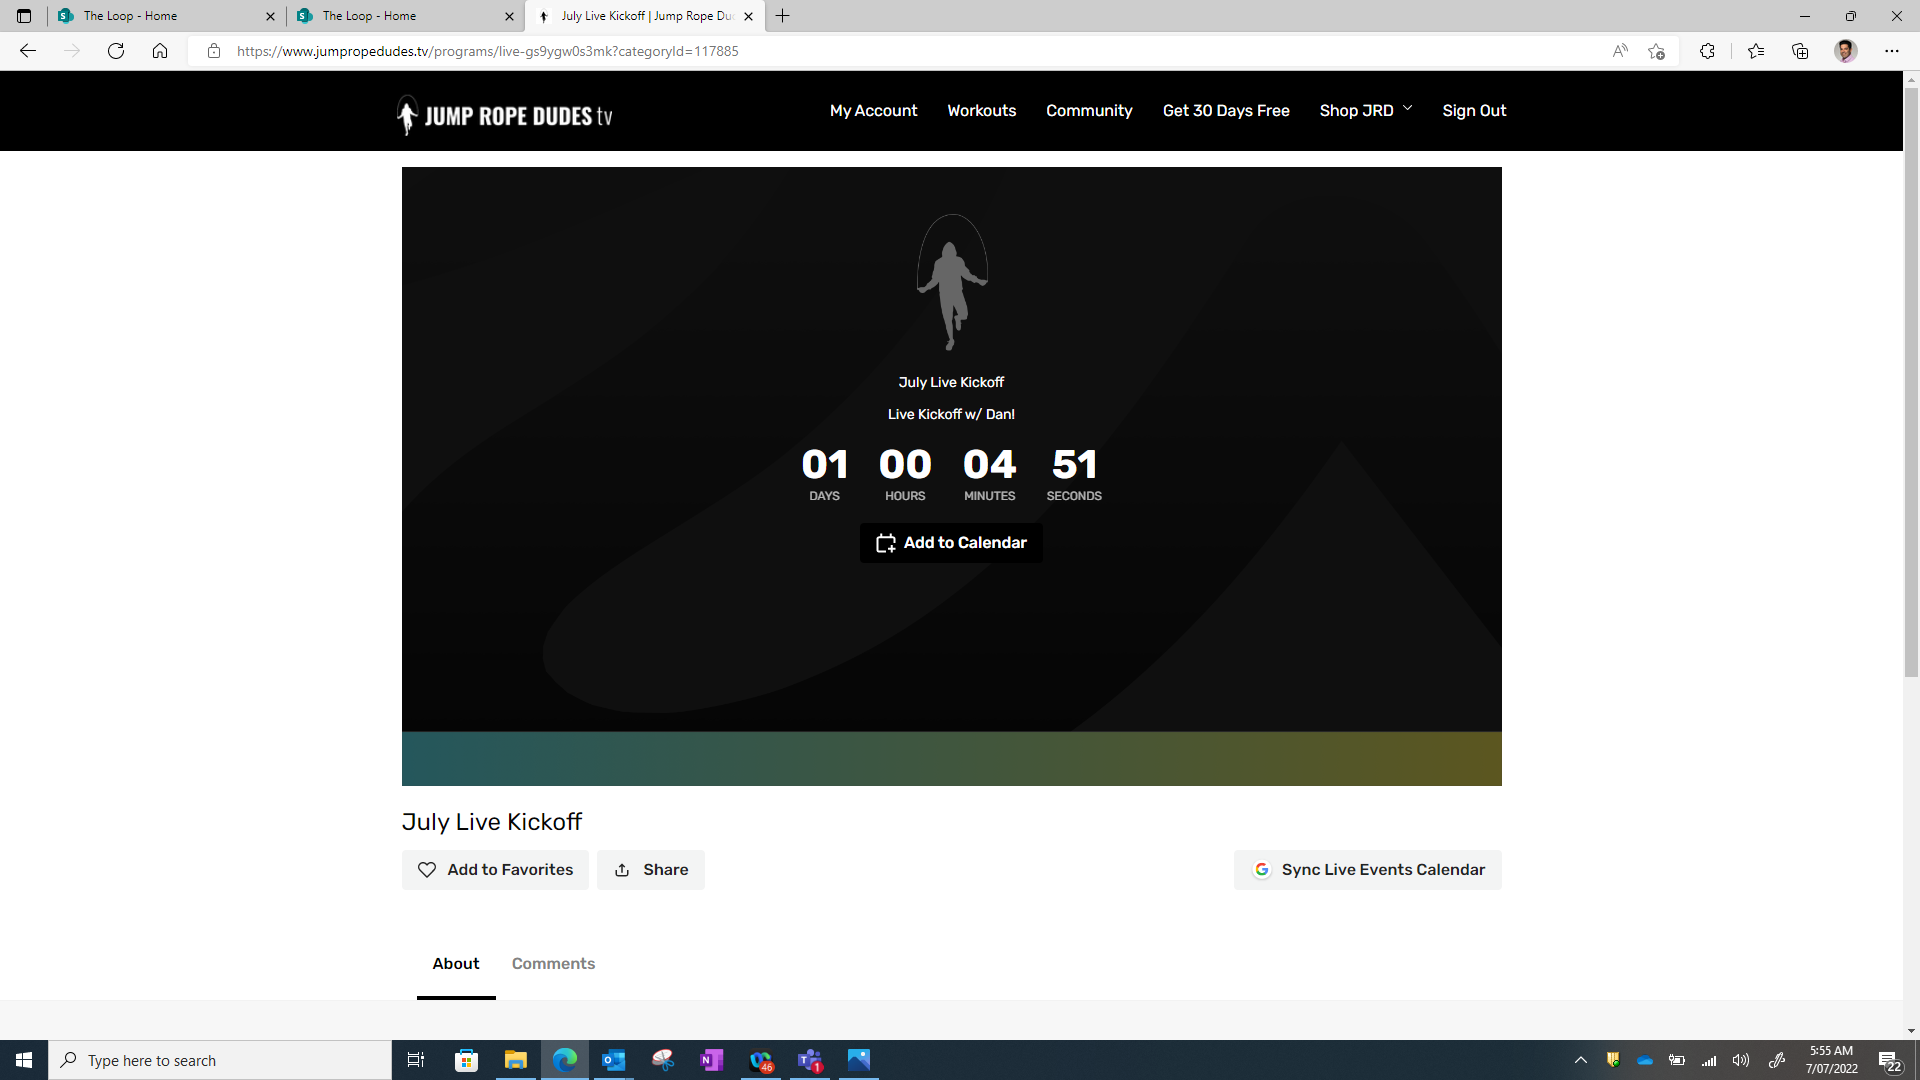Open browser Settings and more menu
The width and height of the screenshot is (1920, 1080).
tap(1891, 51)
